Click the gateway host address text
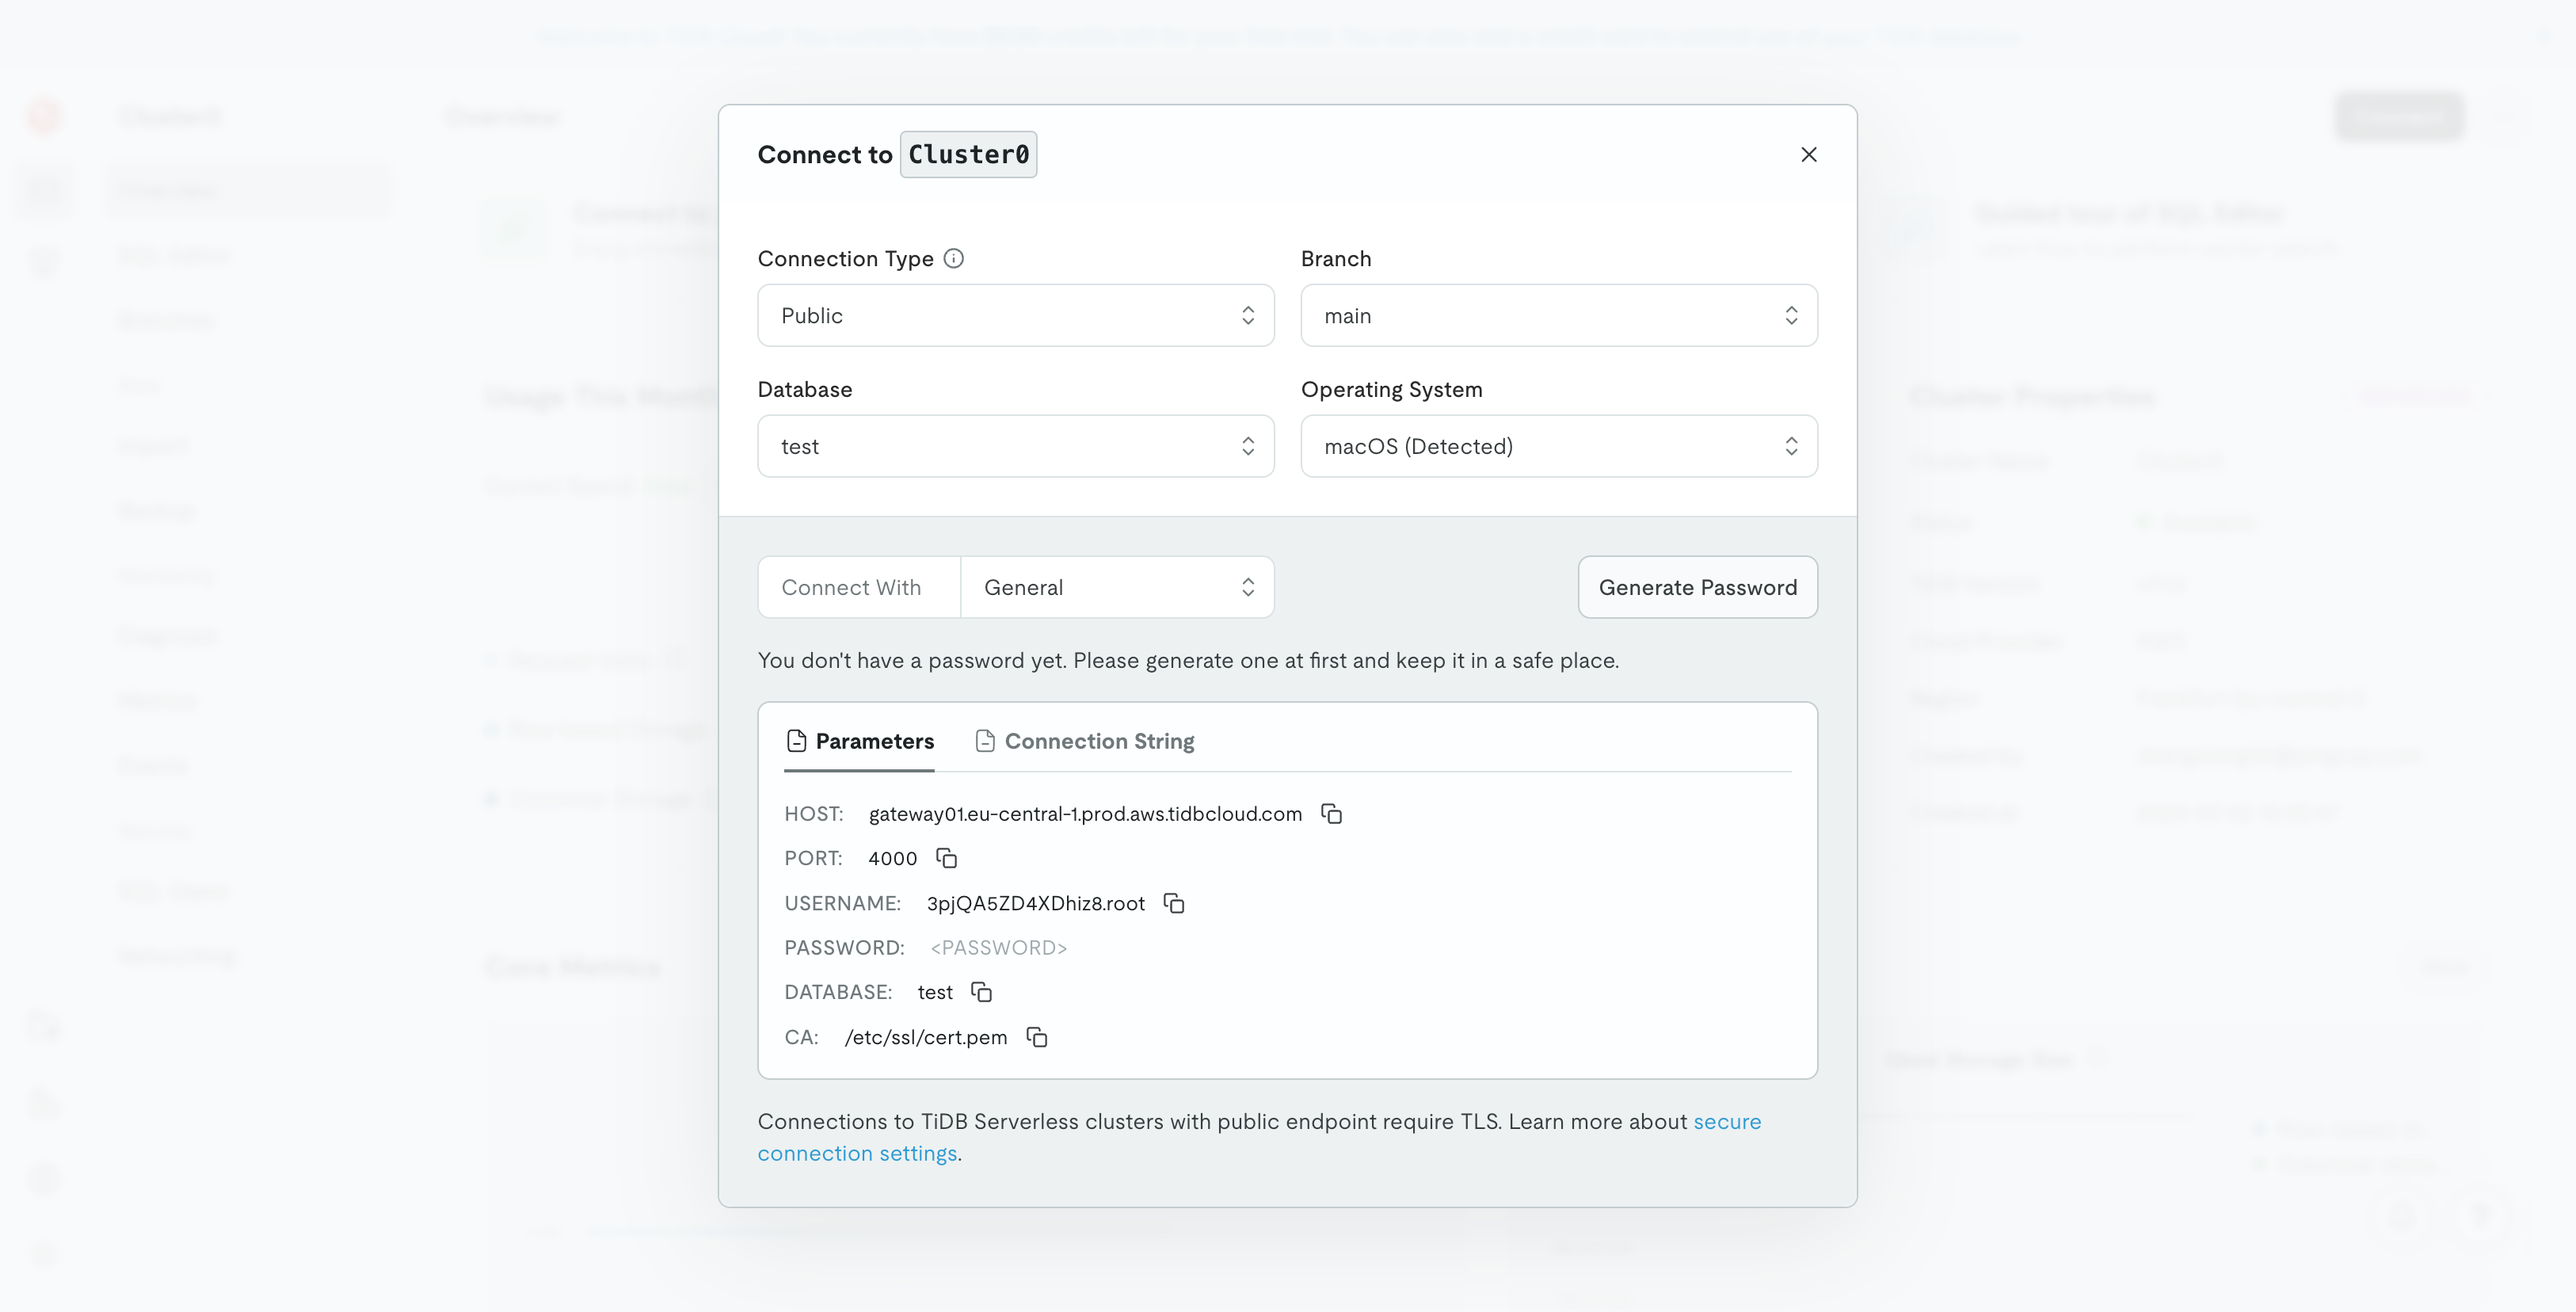 pos(1085,814)
